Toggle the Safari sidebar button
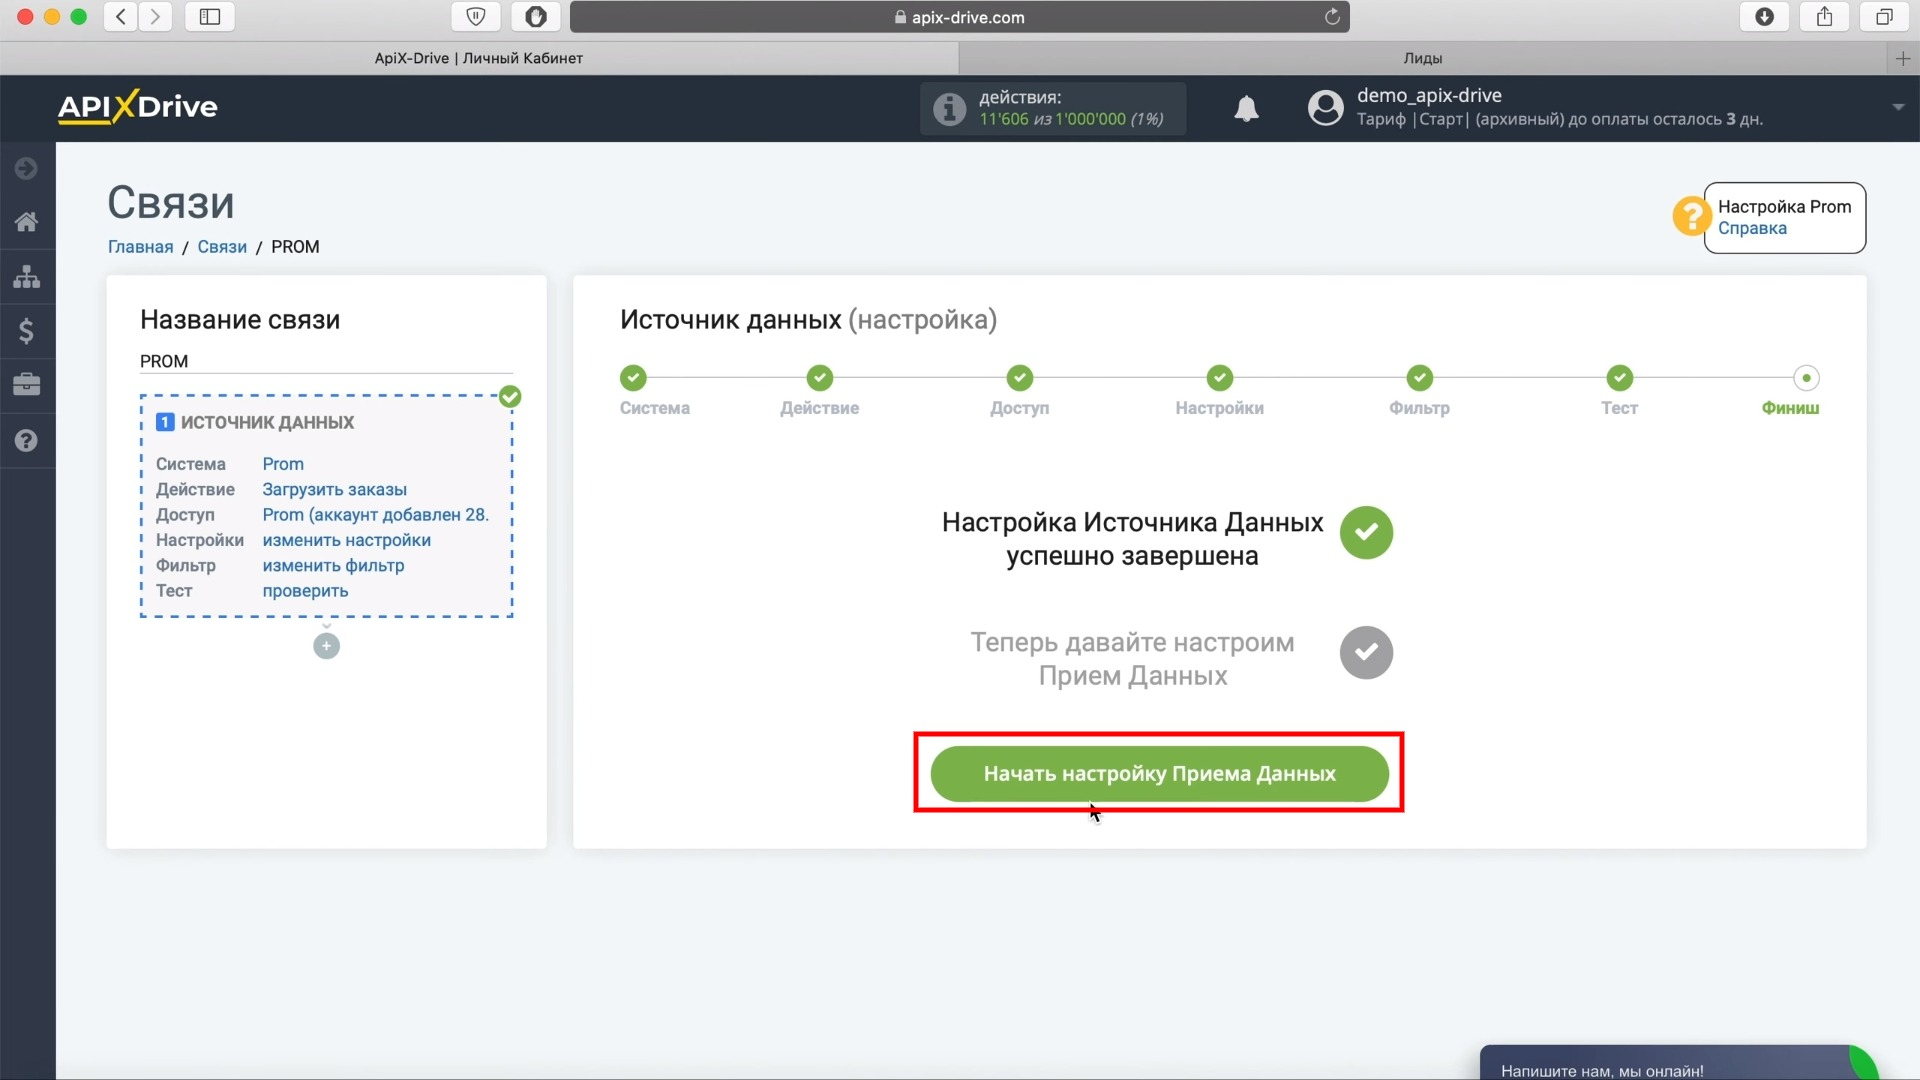Image resolution: width=1920 pixels, height=1080 pixels. (210, 17)
